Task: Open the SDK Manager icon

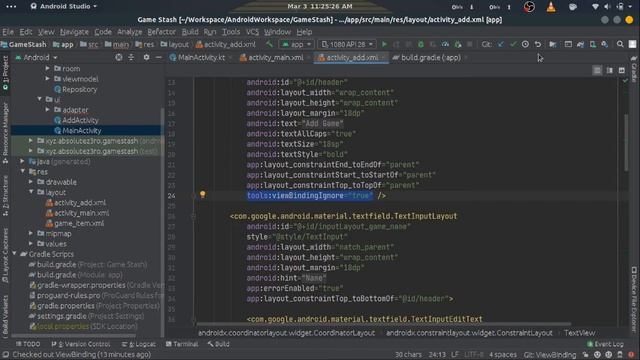Action: (x=604, y=44)
